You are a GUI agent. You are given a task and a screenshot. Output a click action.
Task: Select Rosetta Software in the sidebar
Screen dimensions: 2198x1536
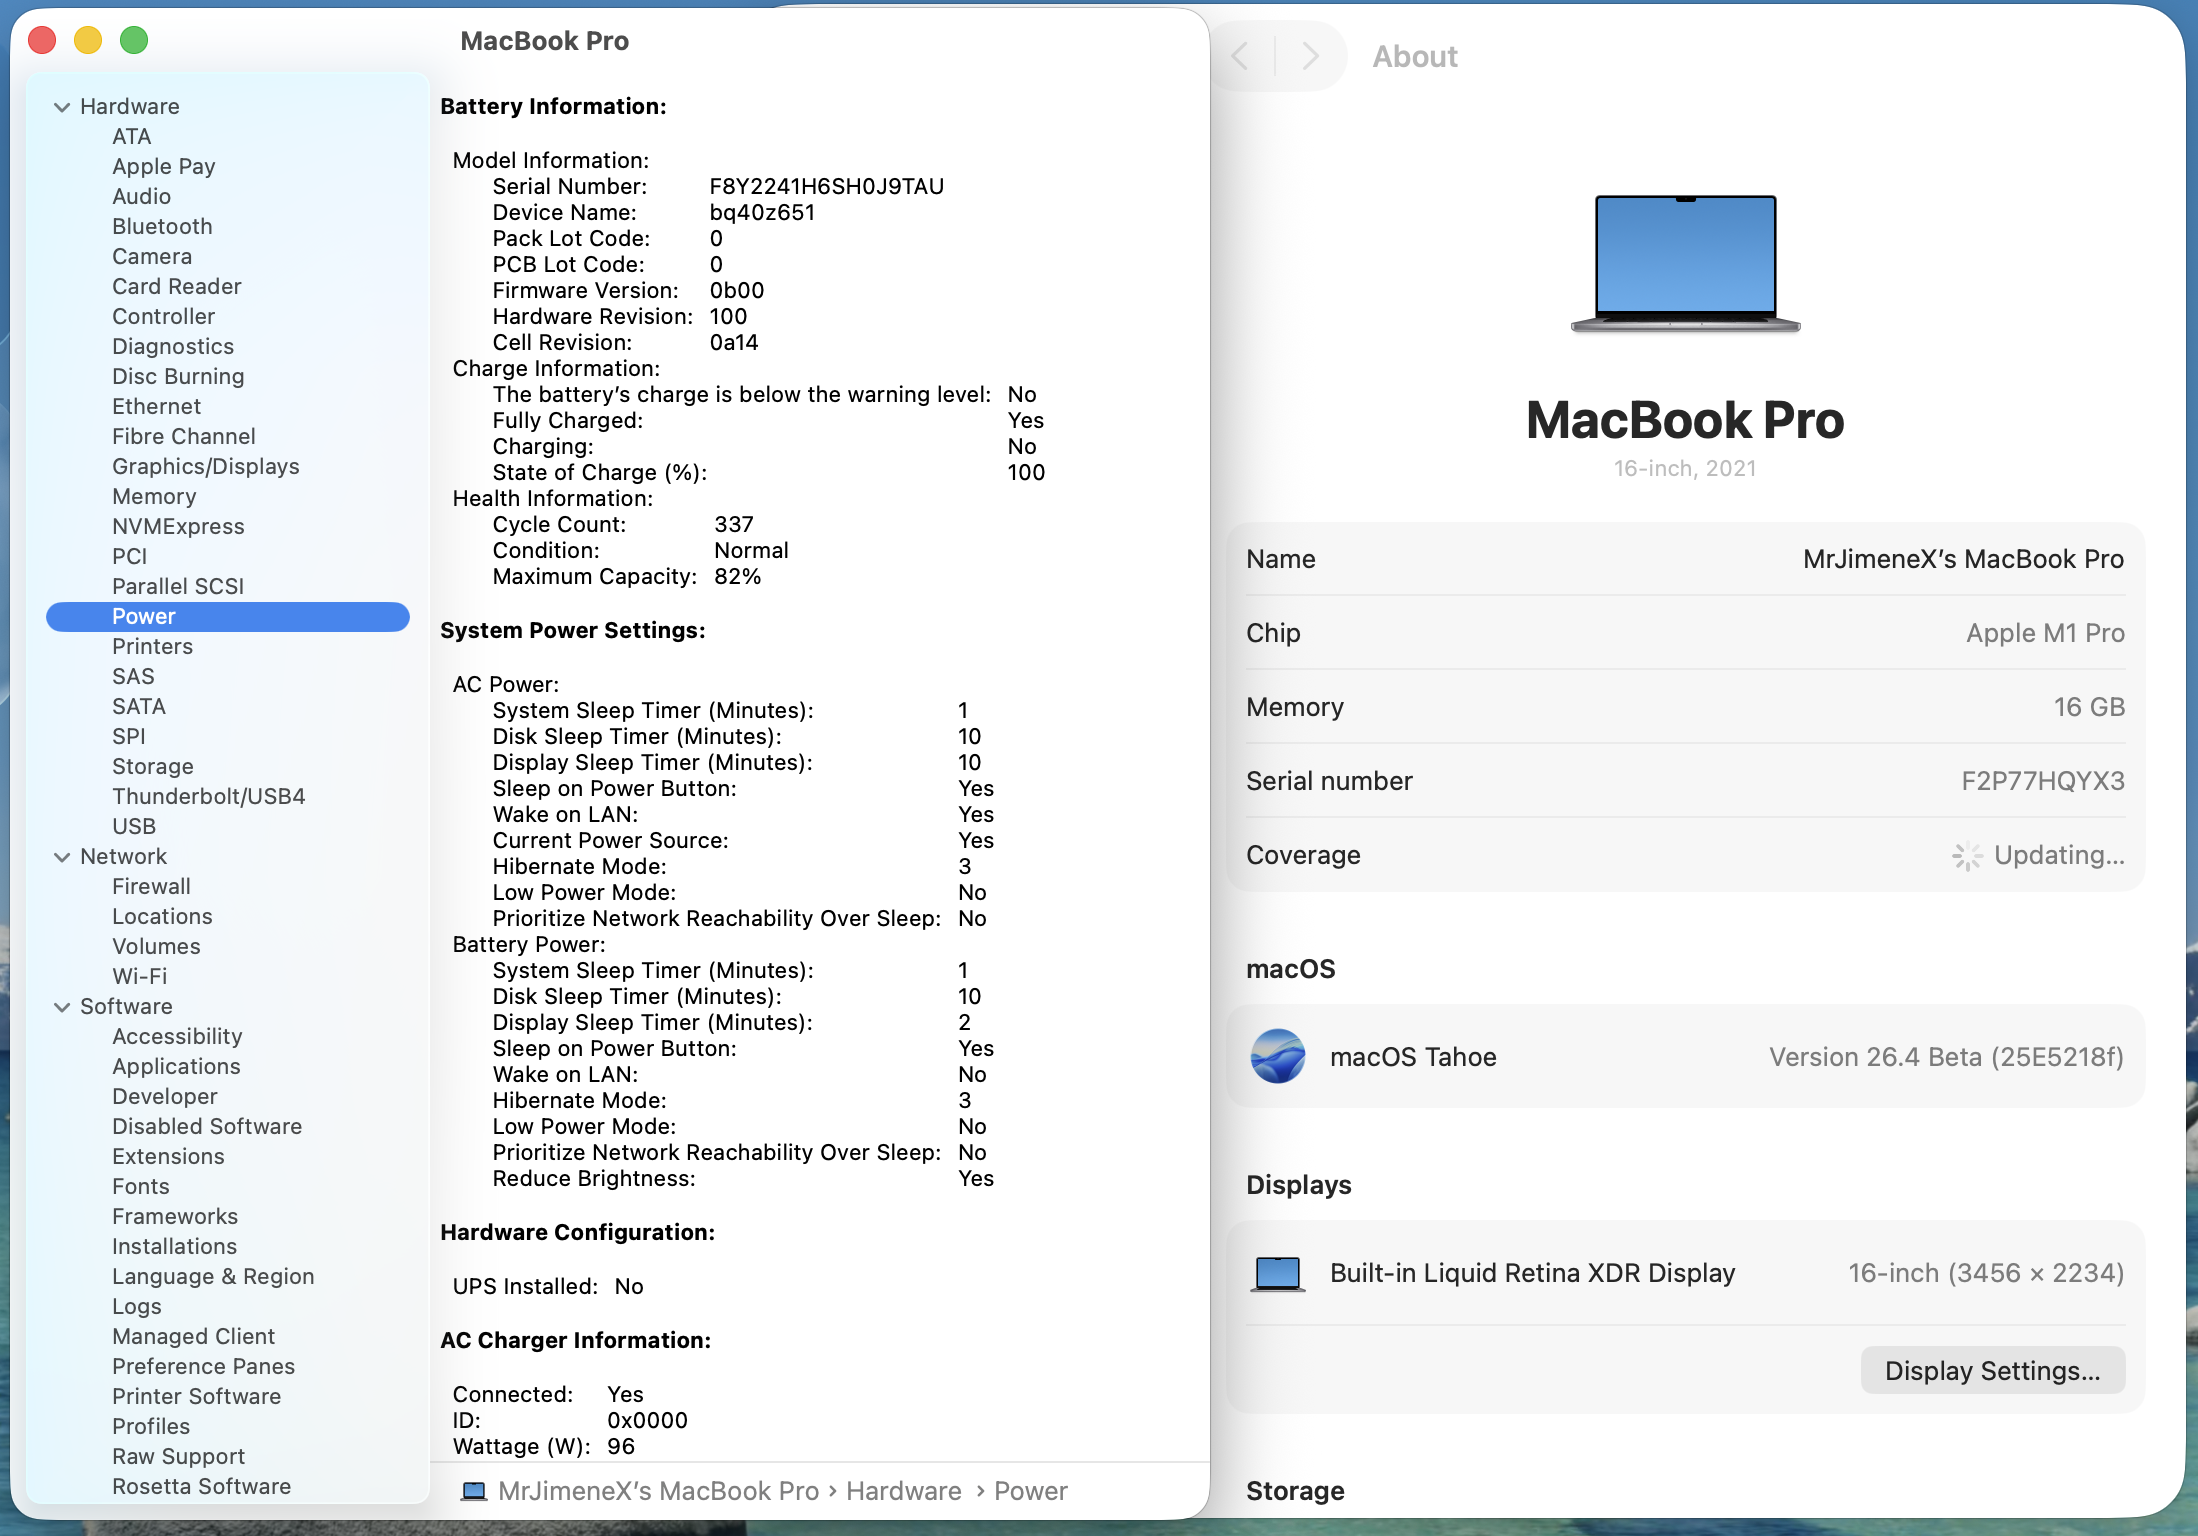tap(200, 1486)
